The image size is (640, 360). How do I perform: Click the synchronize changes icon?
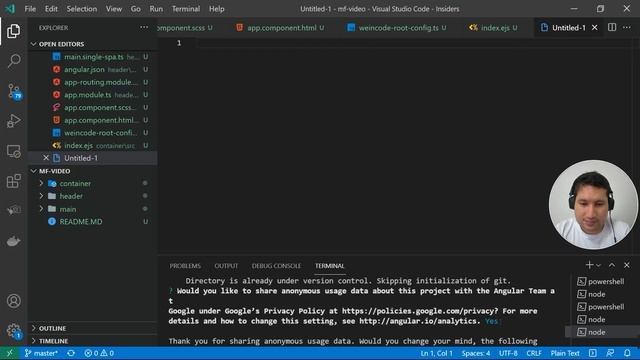(71, 353)
